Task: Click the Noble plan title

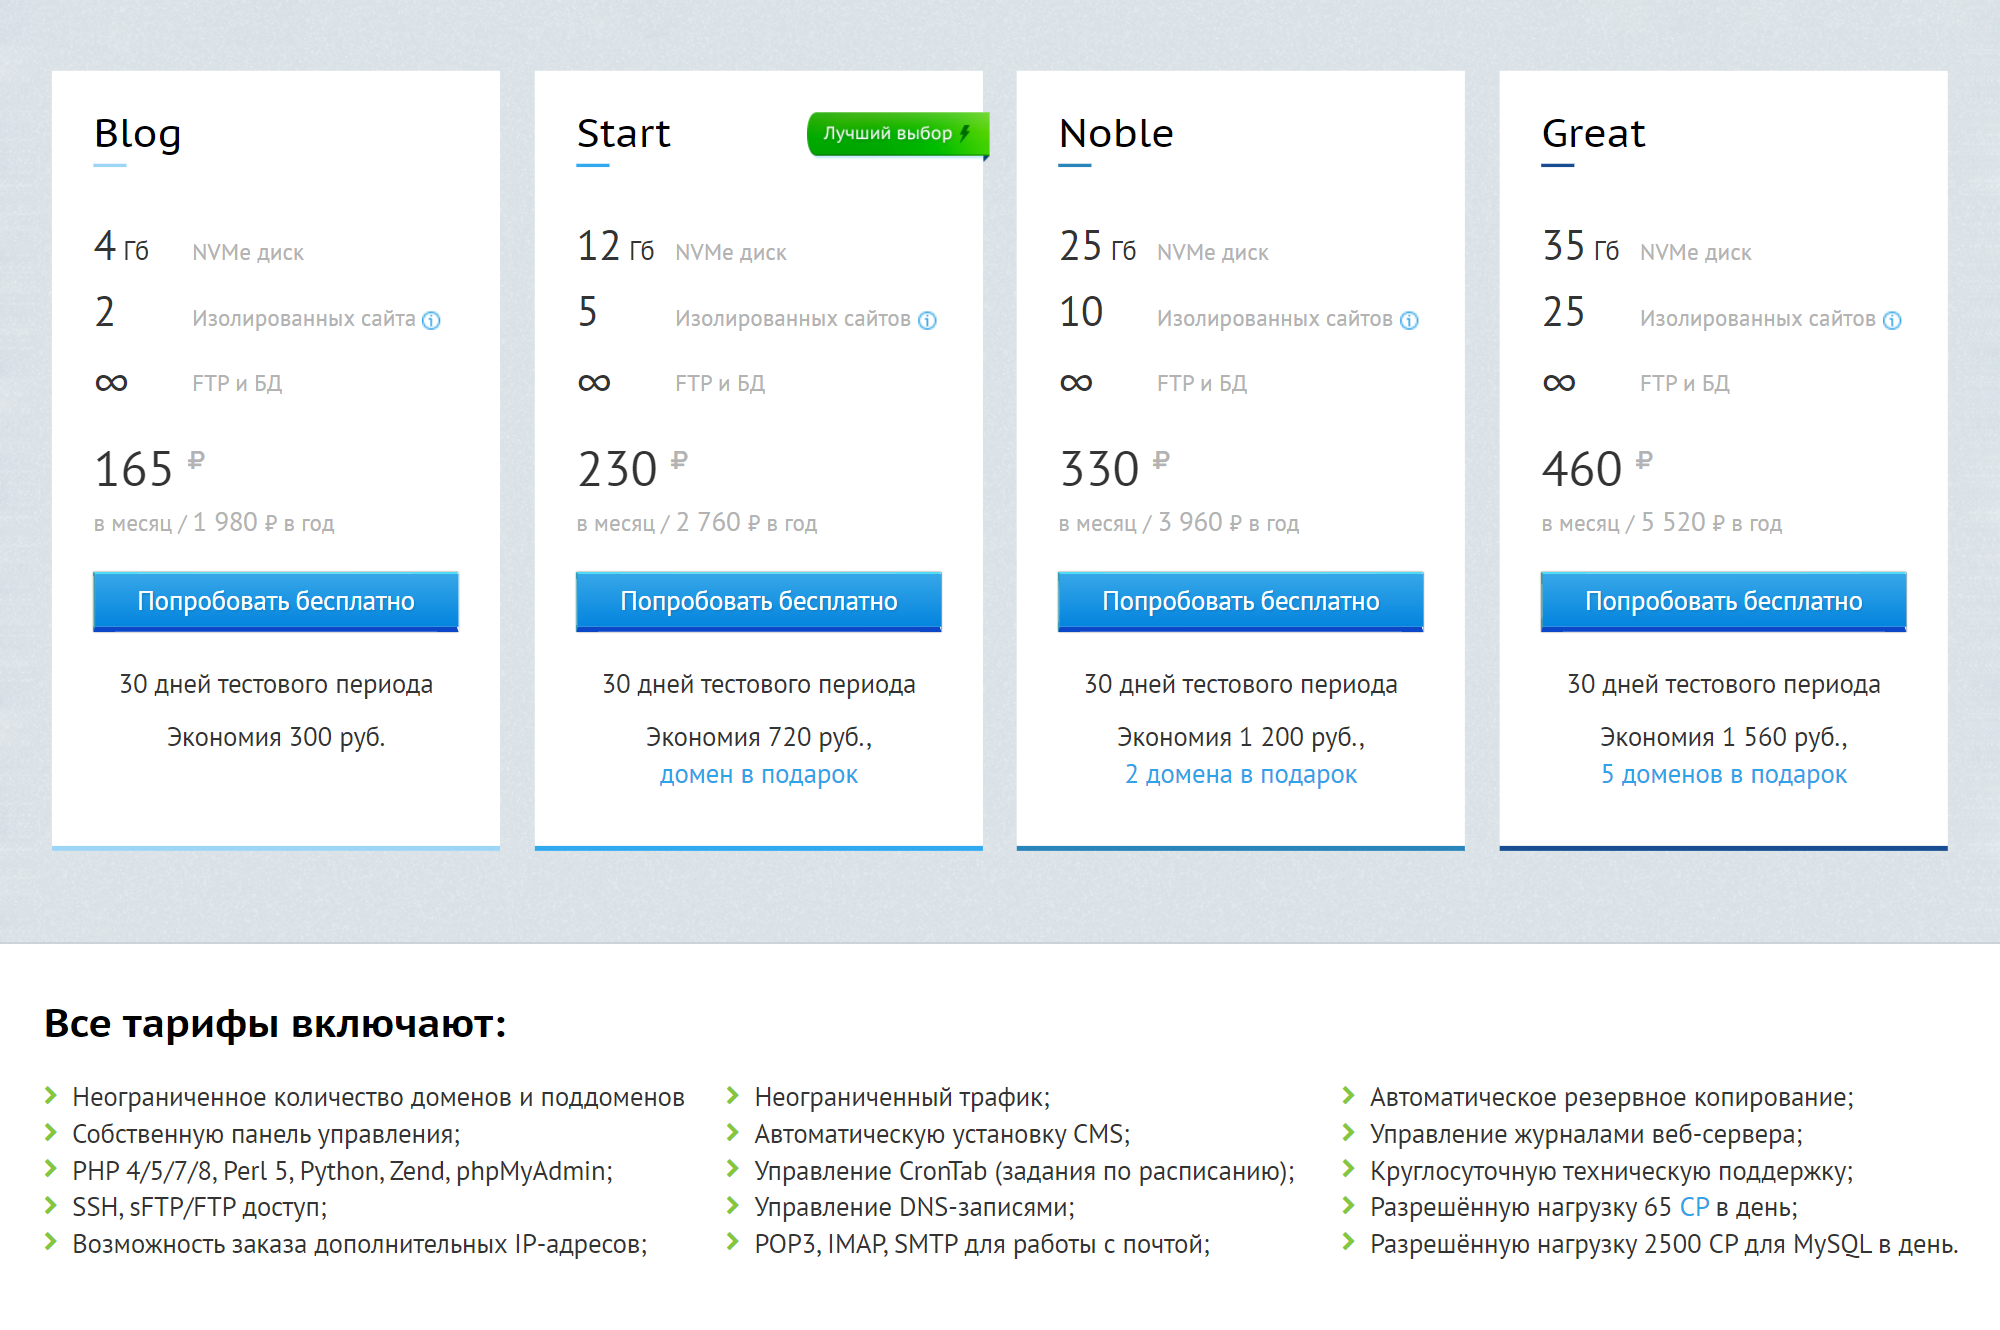Action: 1116,134
